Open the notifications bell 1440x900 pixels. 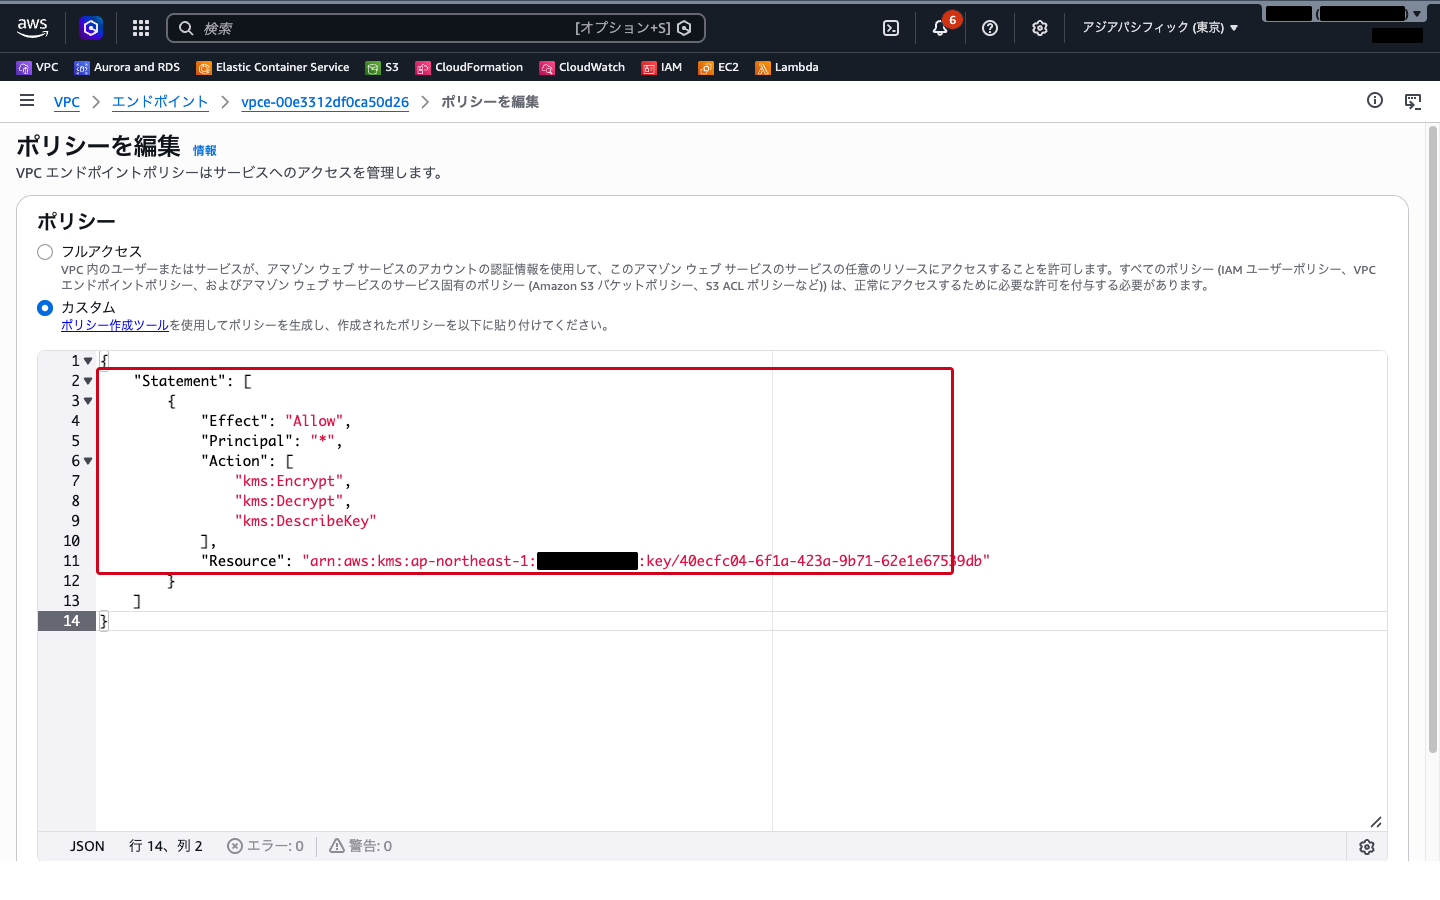point(940,28)
